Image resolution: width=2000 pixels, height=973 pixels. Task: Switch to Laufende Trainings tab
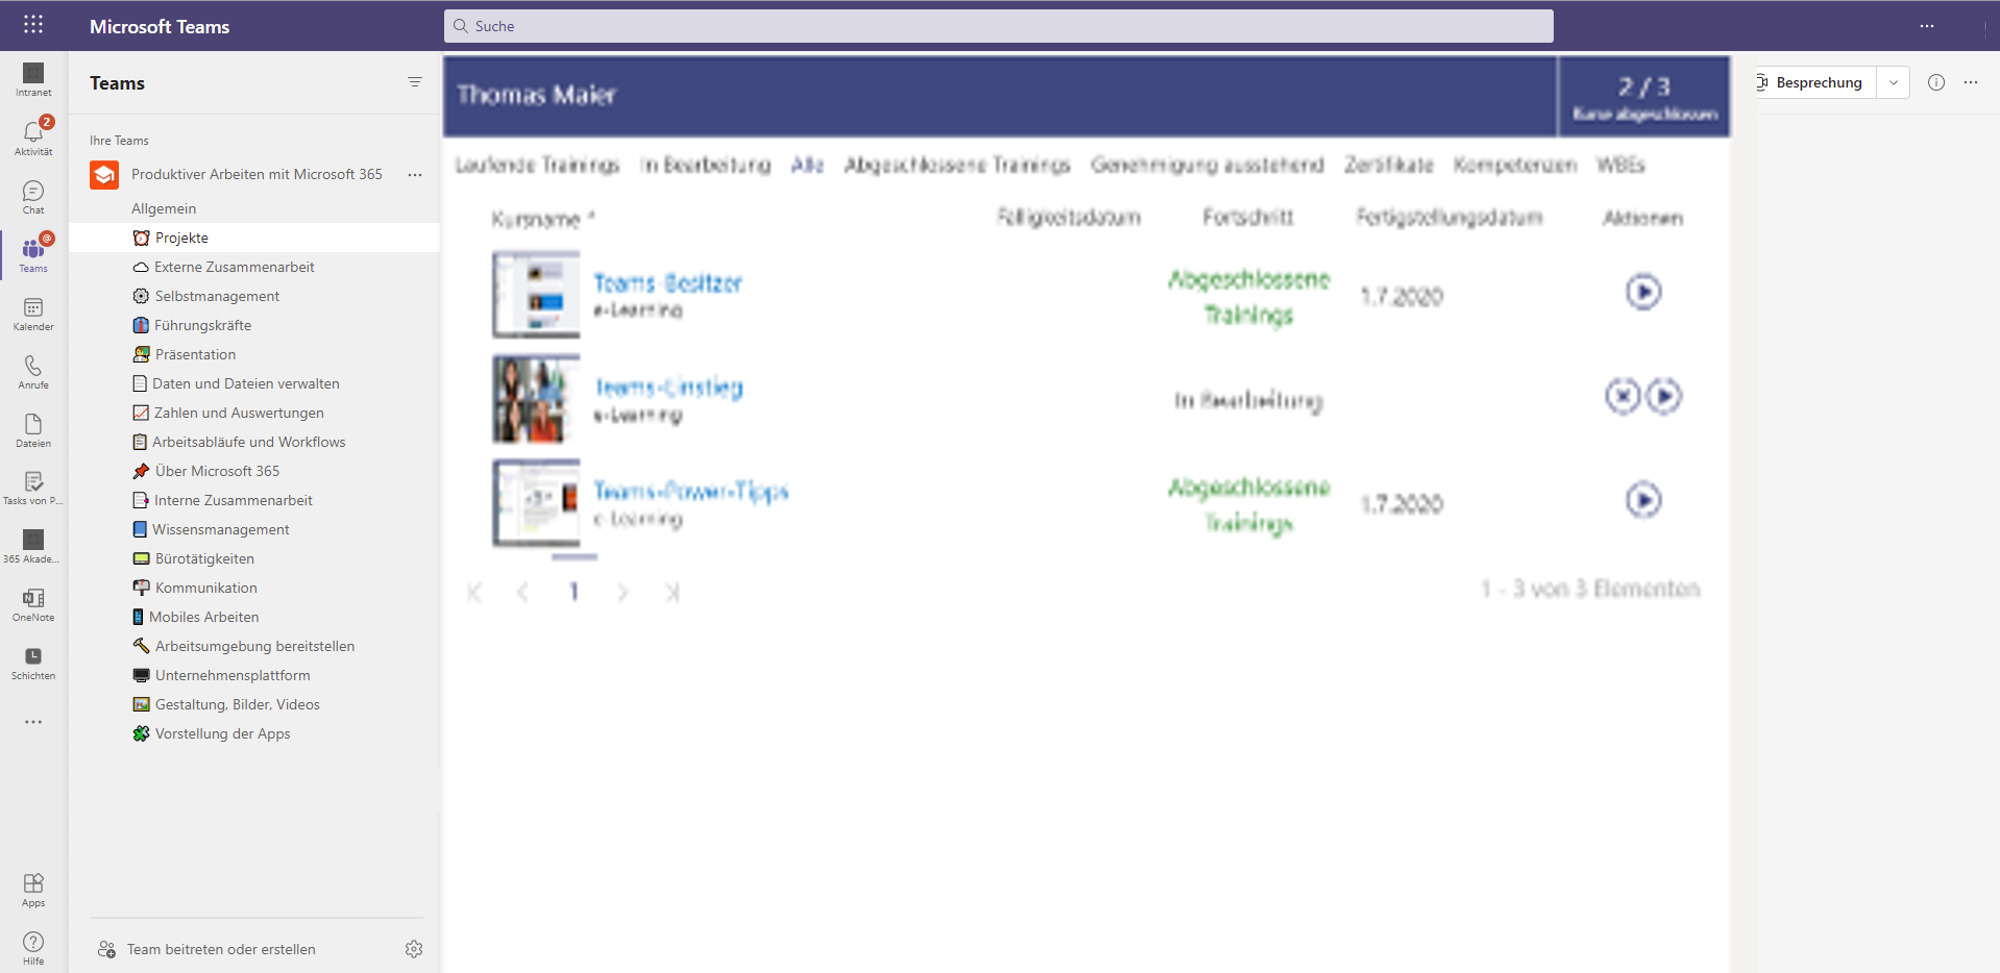537,164
